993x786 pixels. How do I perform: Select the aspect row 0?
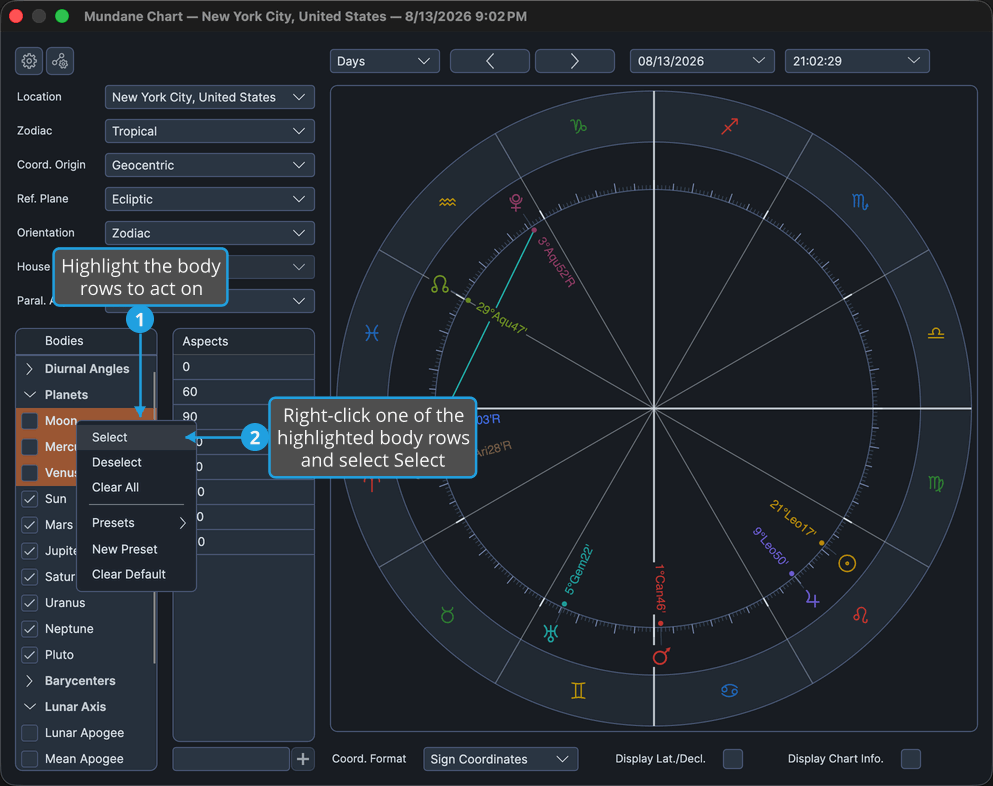tap(244, 367)
